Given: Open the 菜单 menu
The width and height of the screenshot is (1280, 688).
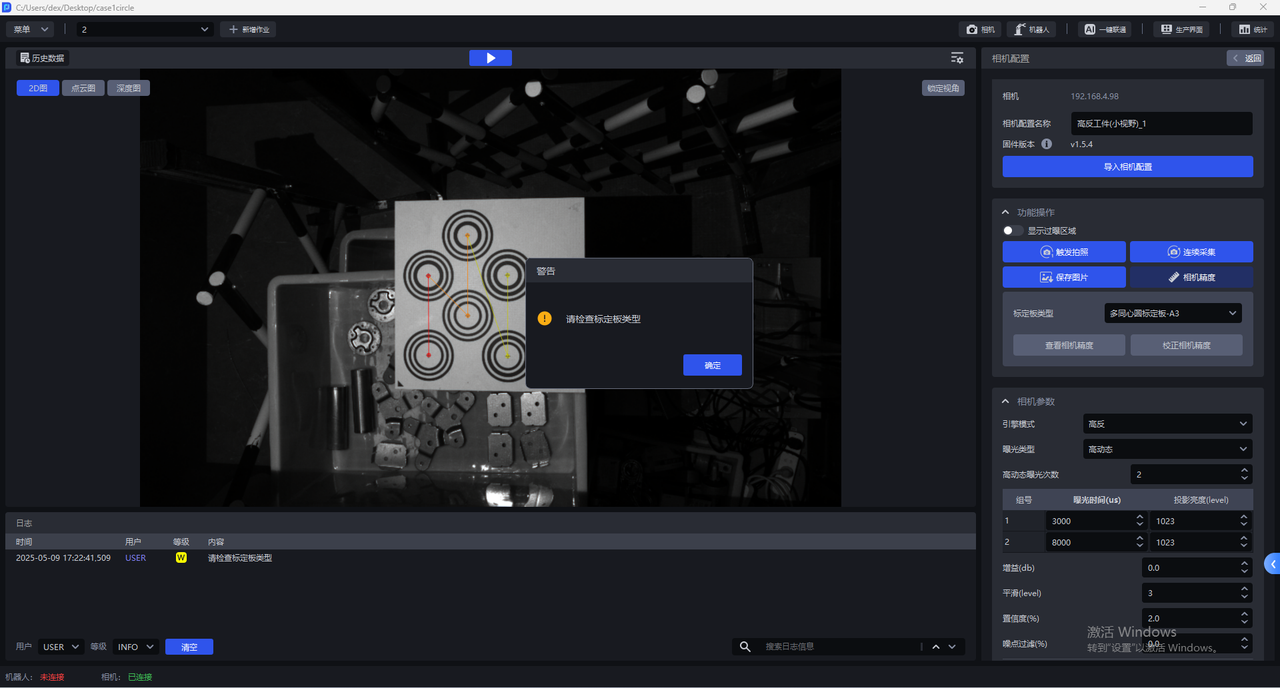Looking at the screenshot, I should pos(32,30).
